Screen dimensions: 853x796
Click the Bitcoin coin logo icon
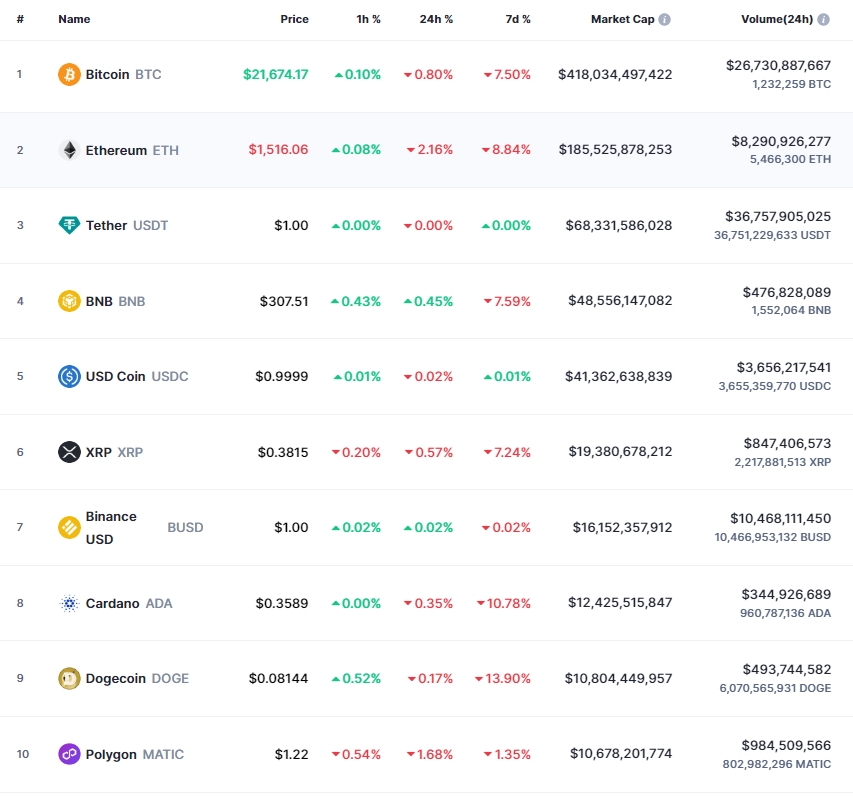tap(69, 75)
